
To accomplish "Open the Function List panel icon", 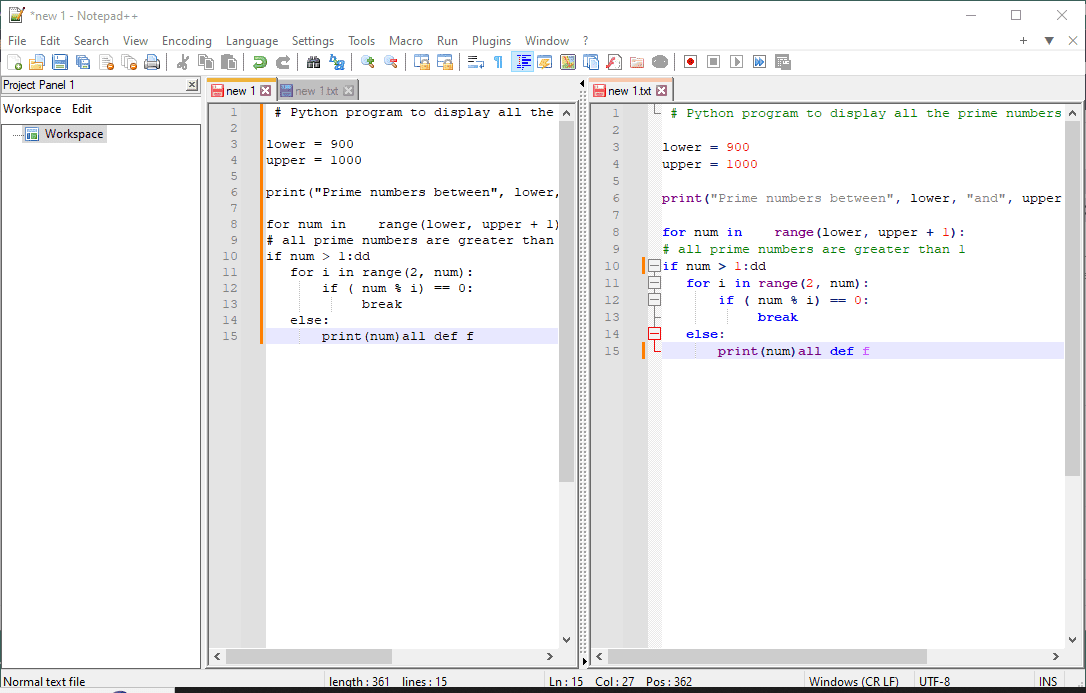I will [614, 62].
